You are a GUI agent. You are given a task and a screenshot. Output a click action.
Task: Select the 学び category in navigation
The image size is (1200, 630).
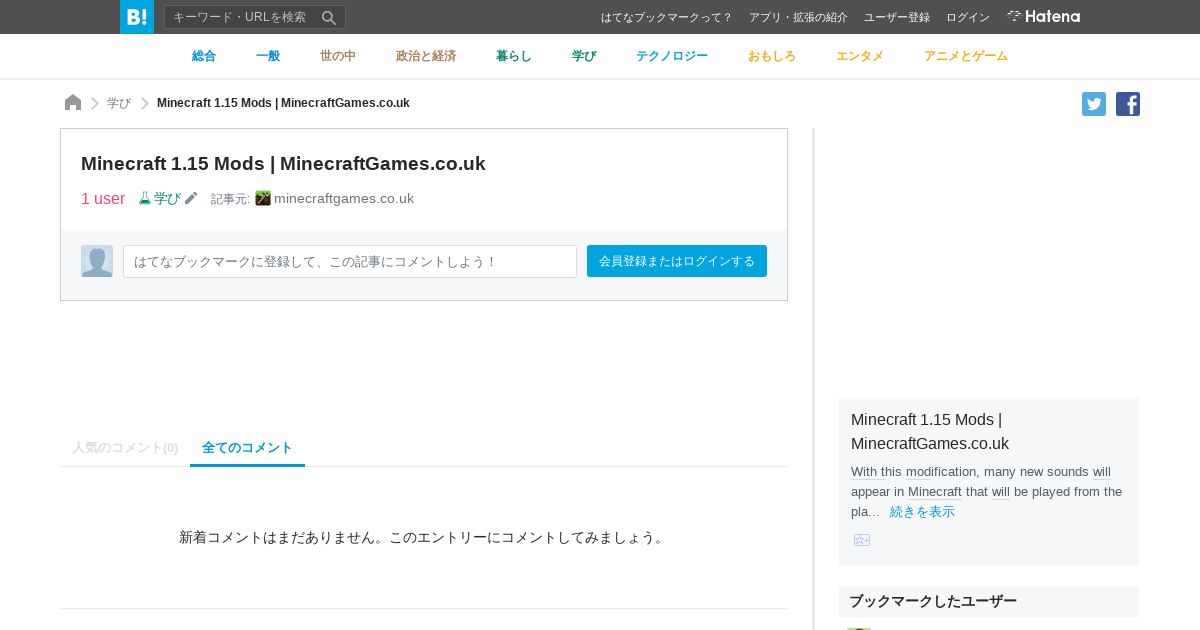pyautogui.click(x=584, y=56)
